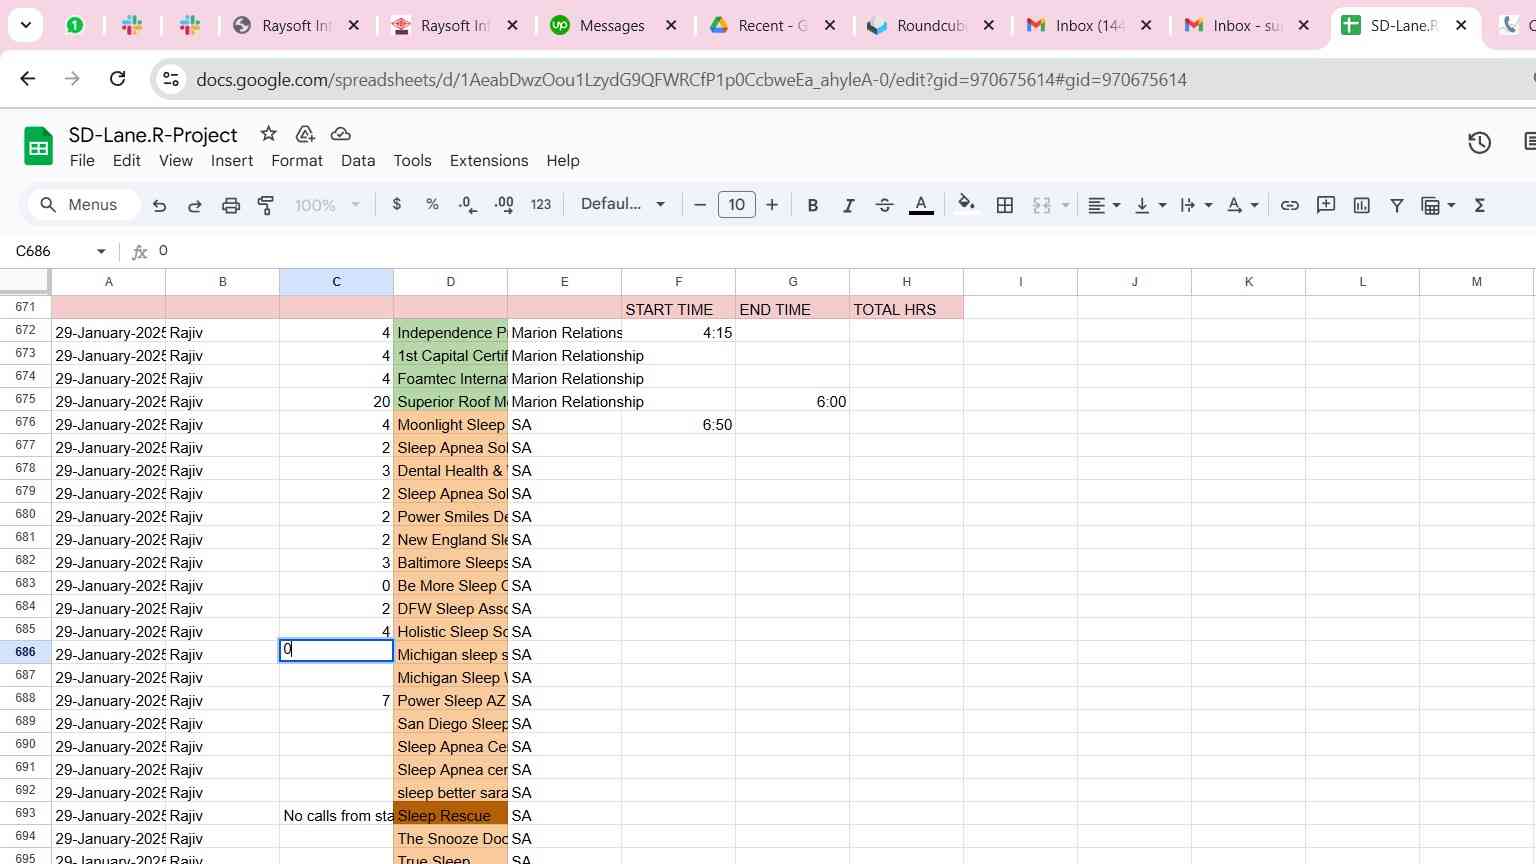Screen dimensions: 1536x864
Task: Format as currency with dollar icon
Action: [x=397, y=204]
